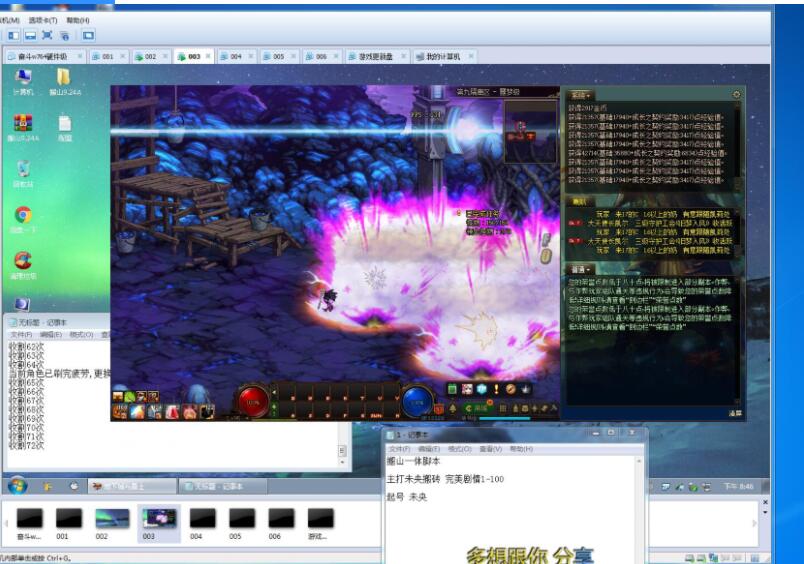Click the game minimap
Image resolution: width=804 pixels, height=564 pixels.
531,131
